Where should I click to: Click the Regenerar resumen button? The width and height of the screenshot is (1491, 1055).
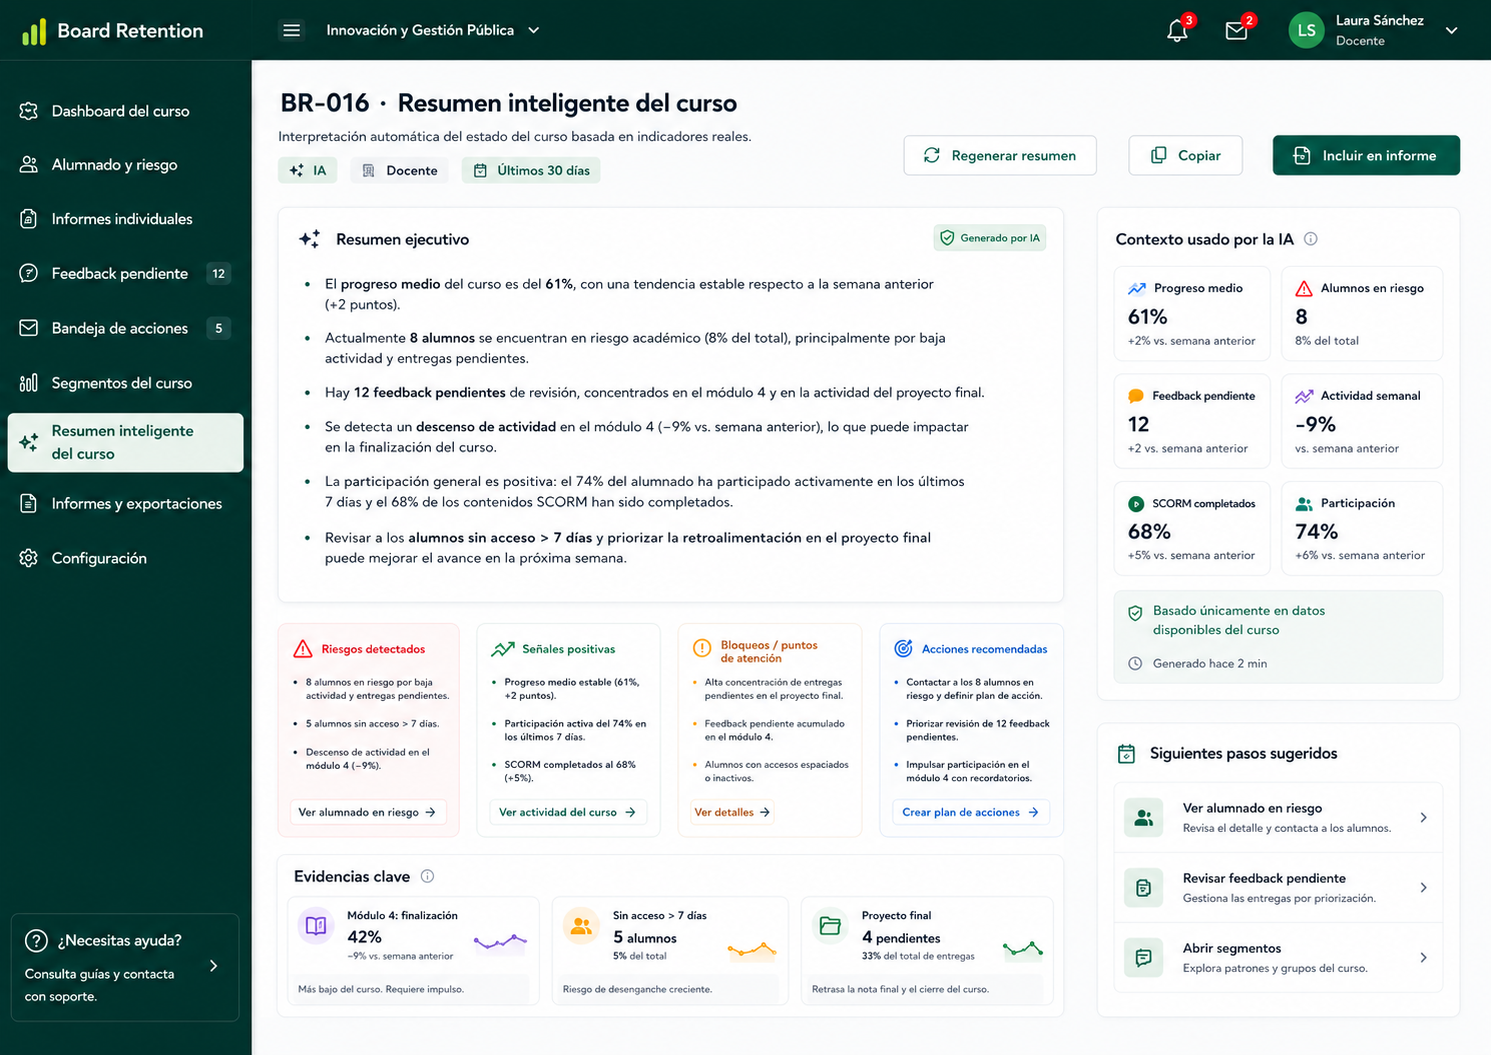click(1000, 156)
